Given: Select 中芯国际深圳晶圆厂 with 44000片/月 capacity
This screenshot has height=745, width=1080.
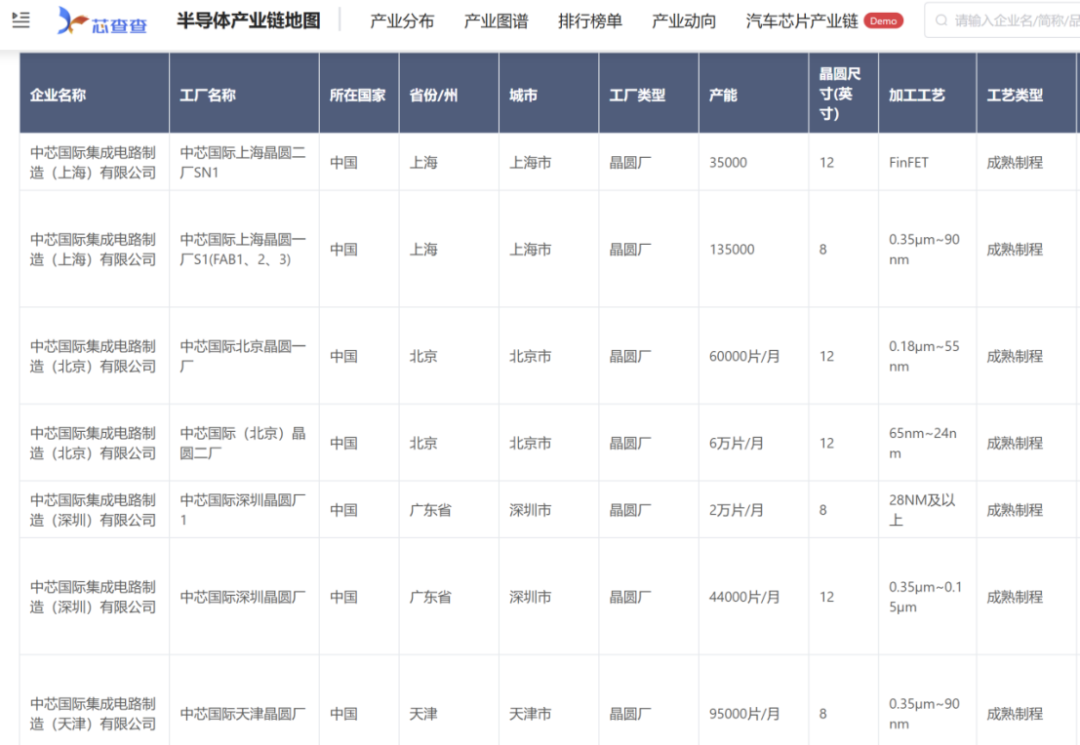Looking at the screenshot, I should pos(242,597).
